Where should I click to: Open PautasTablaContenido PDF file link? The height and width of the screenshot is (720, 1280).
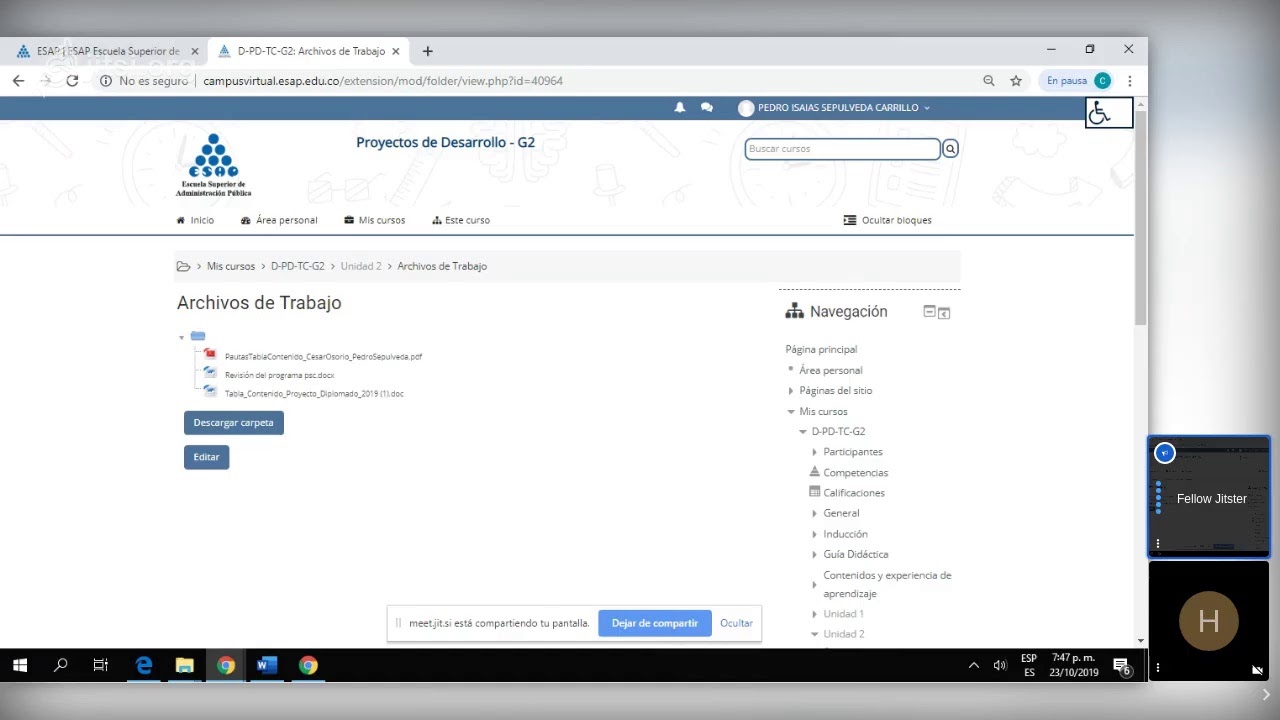point(323,357)
